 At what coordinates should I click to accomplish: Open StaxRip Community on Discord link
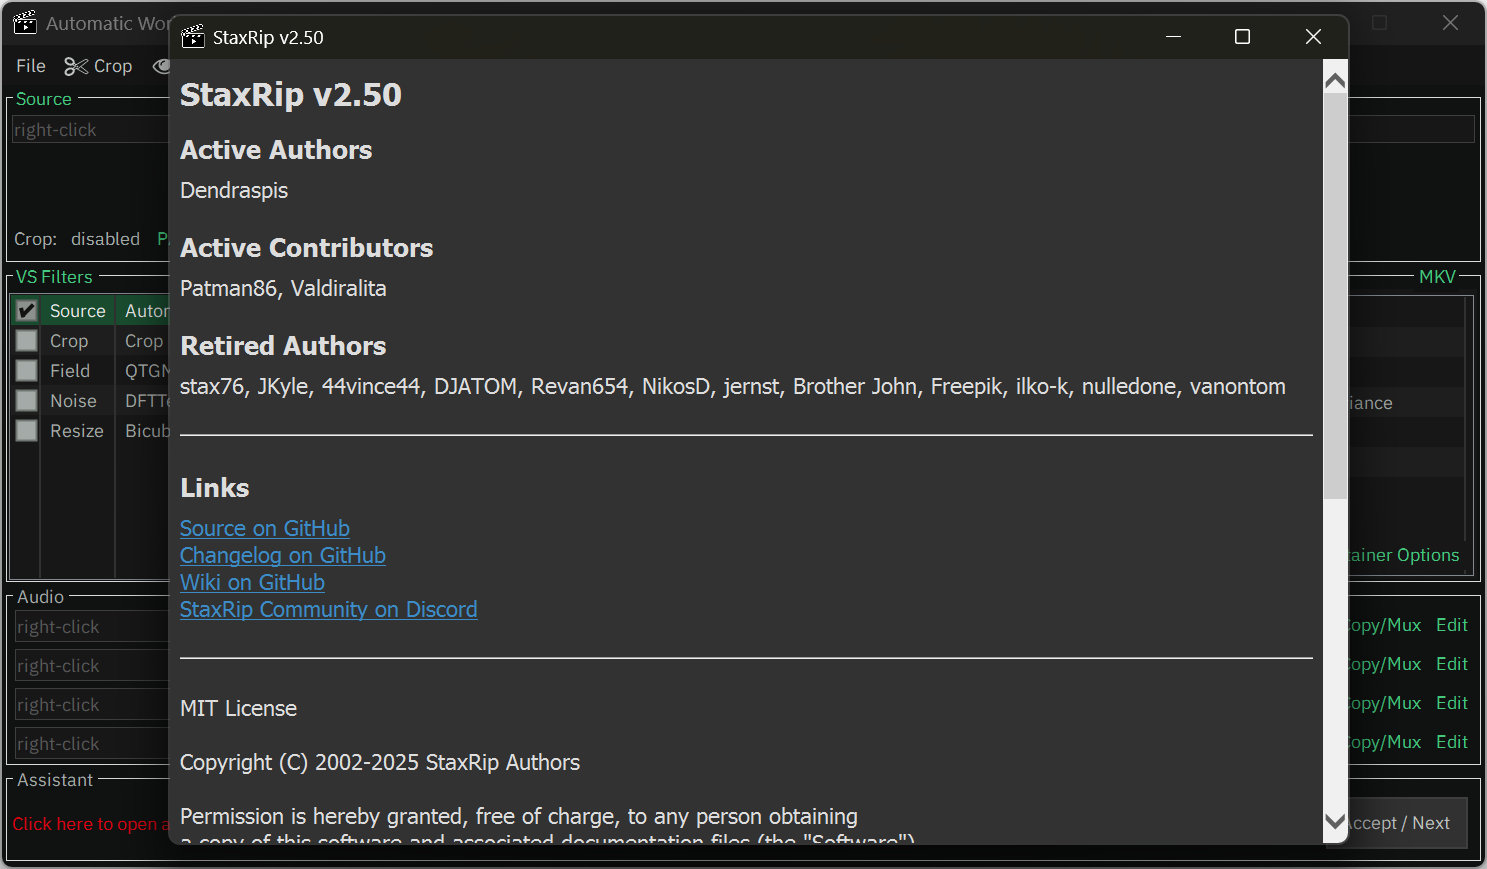pyautogui.click(x=329, y=609)
